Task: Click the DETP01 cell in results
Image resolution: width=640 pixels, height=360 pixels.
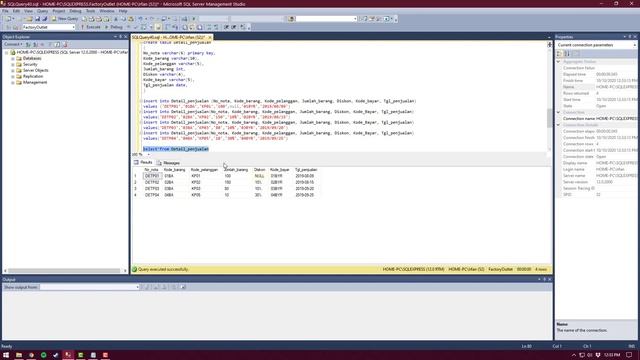Action: click(152, 176)
